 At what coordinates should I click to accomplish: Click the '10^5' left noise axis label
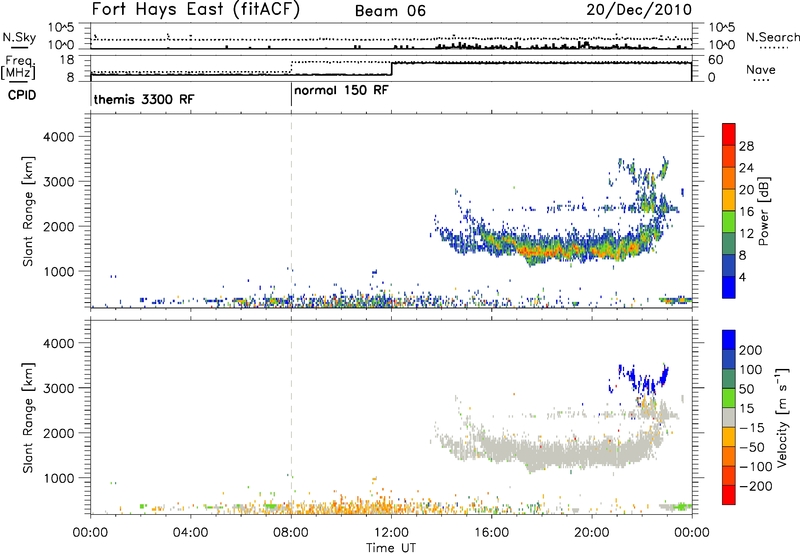point(61,28)
